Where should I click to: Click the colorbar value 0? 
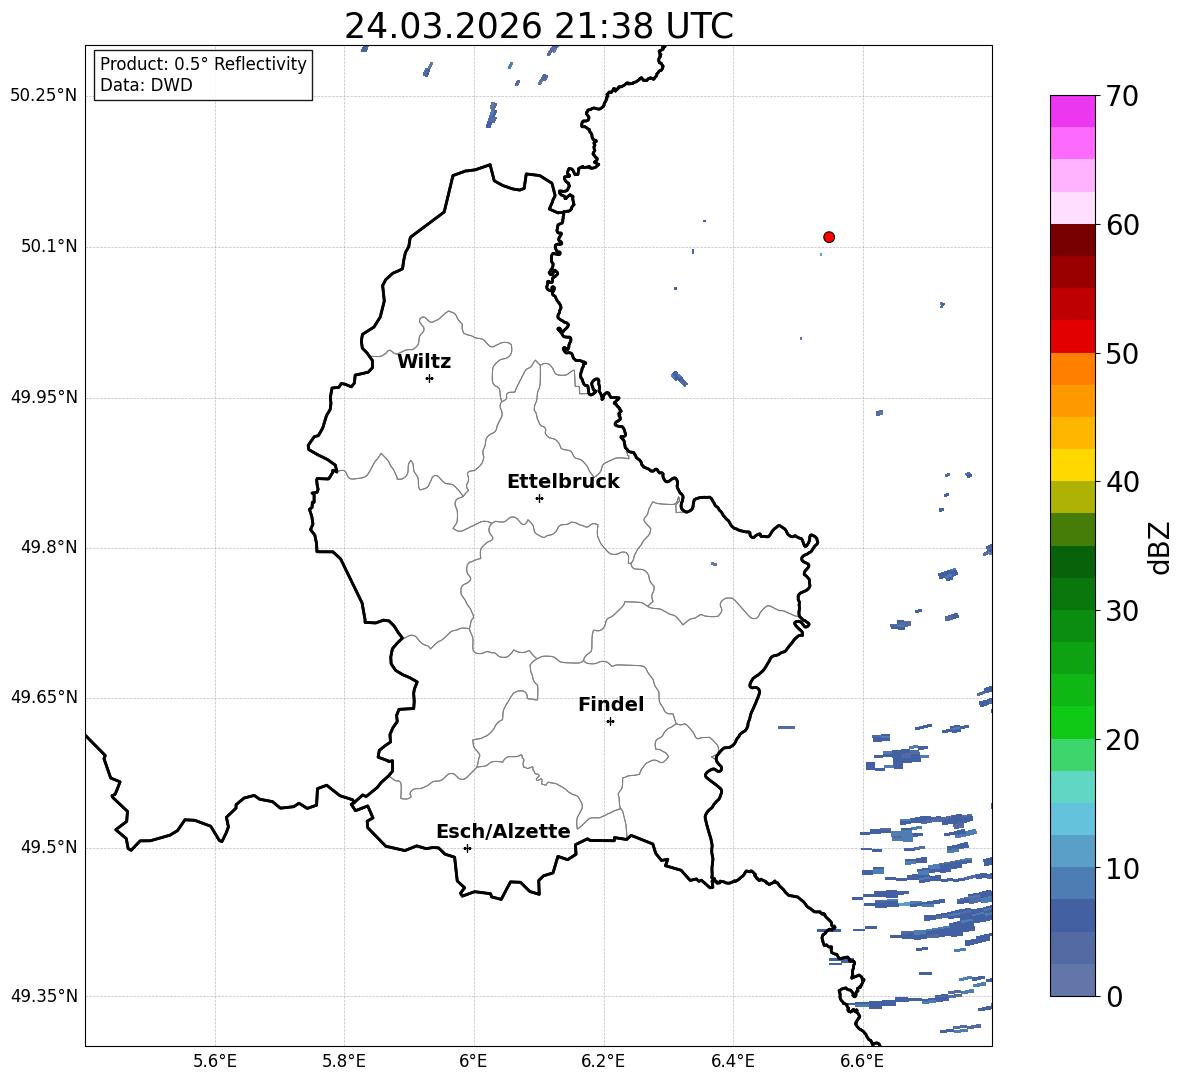[x=1114, y=996]
